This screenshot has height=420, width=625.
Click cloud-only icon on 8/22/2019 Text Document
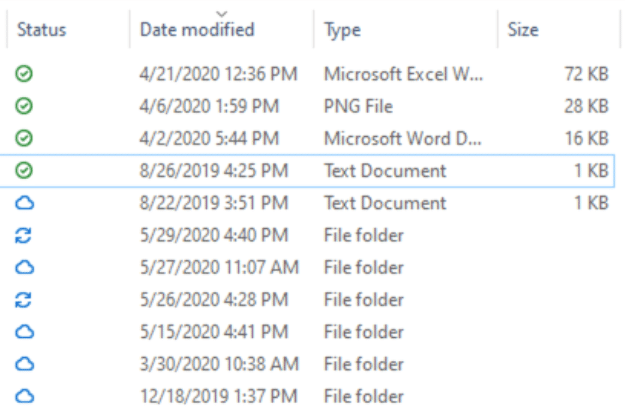coord(25,203)
